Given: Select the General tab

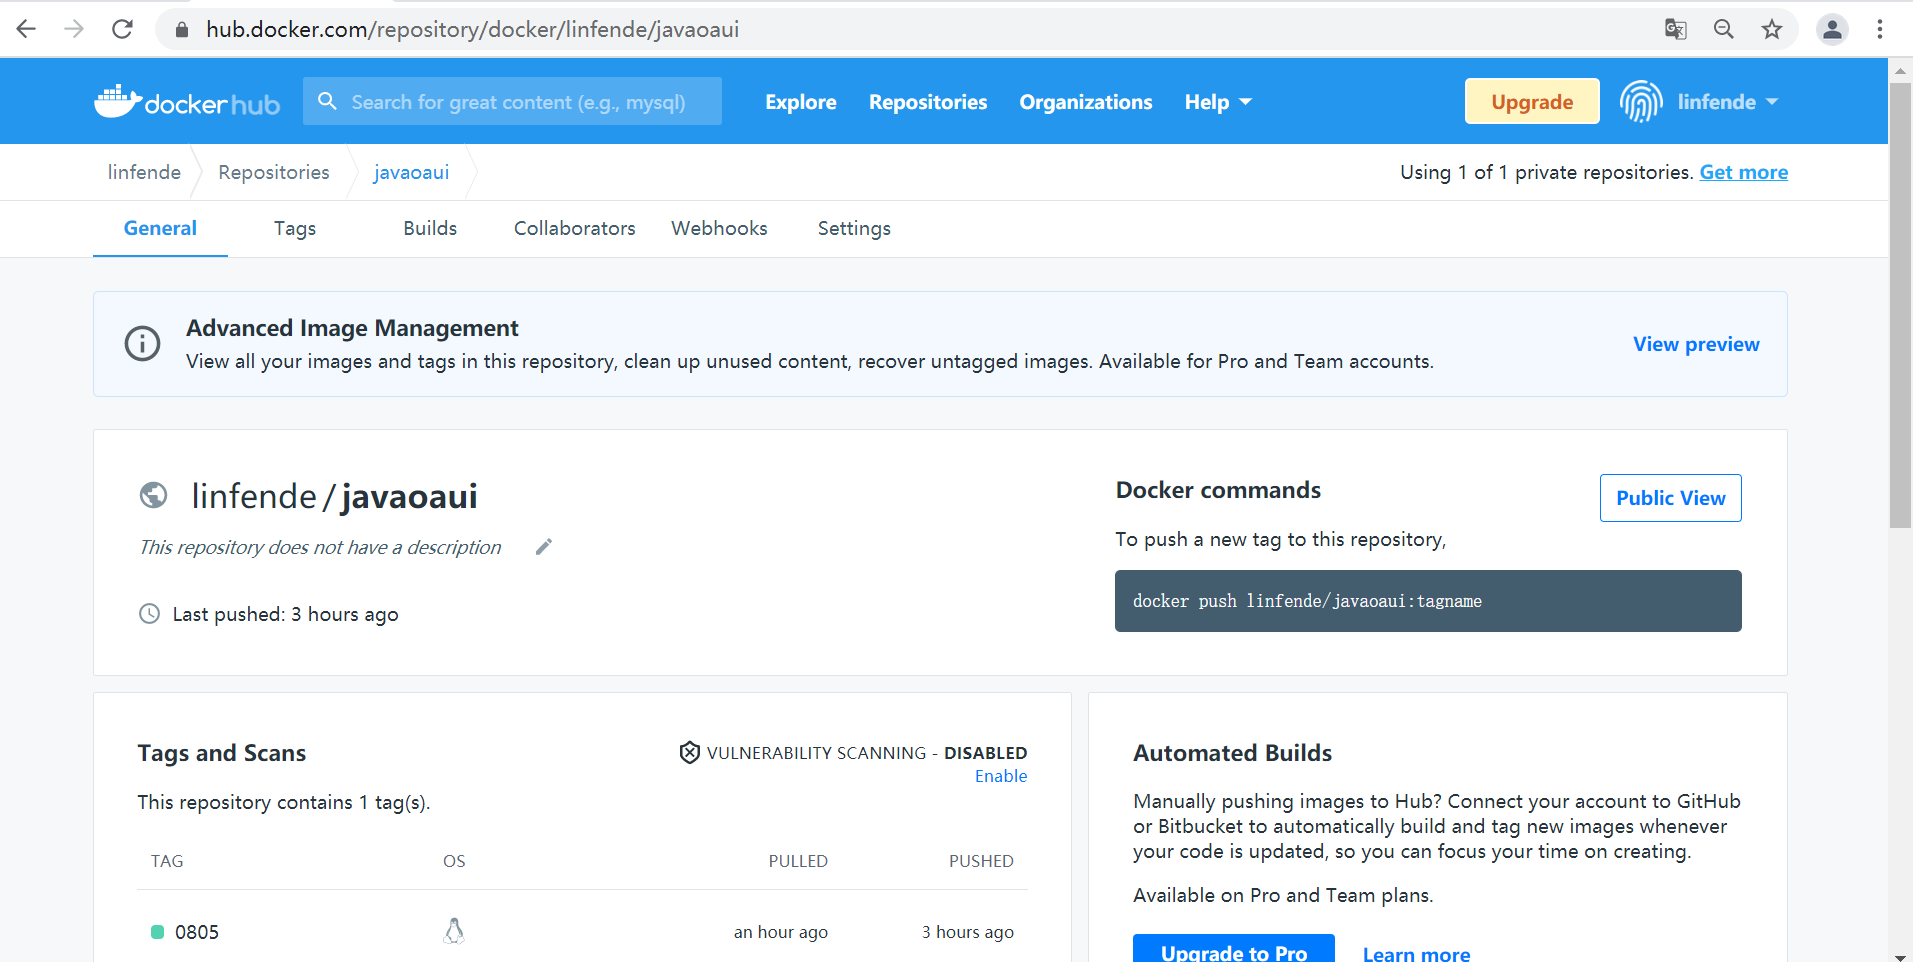Looking at the screenshot, I should (x=160, y=228).
